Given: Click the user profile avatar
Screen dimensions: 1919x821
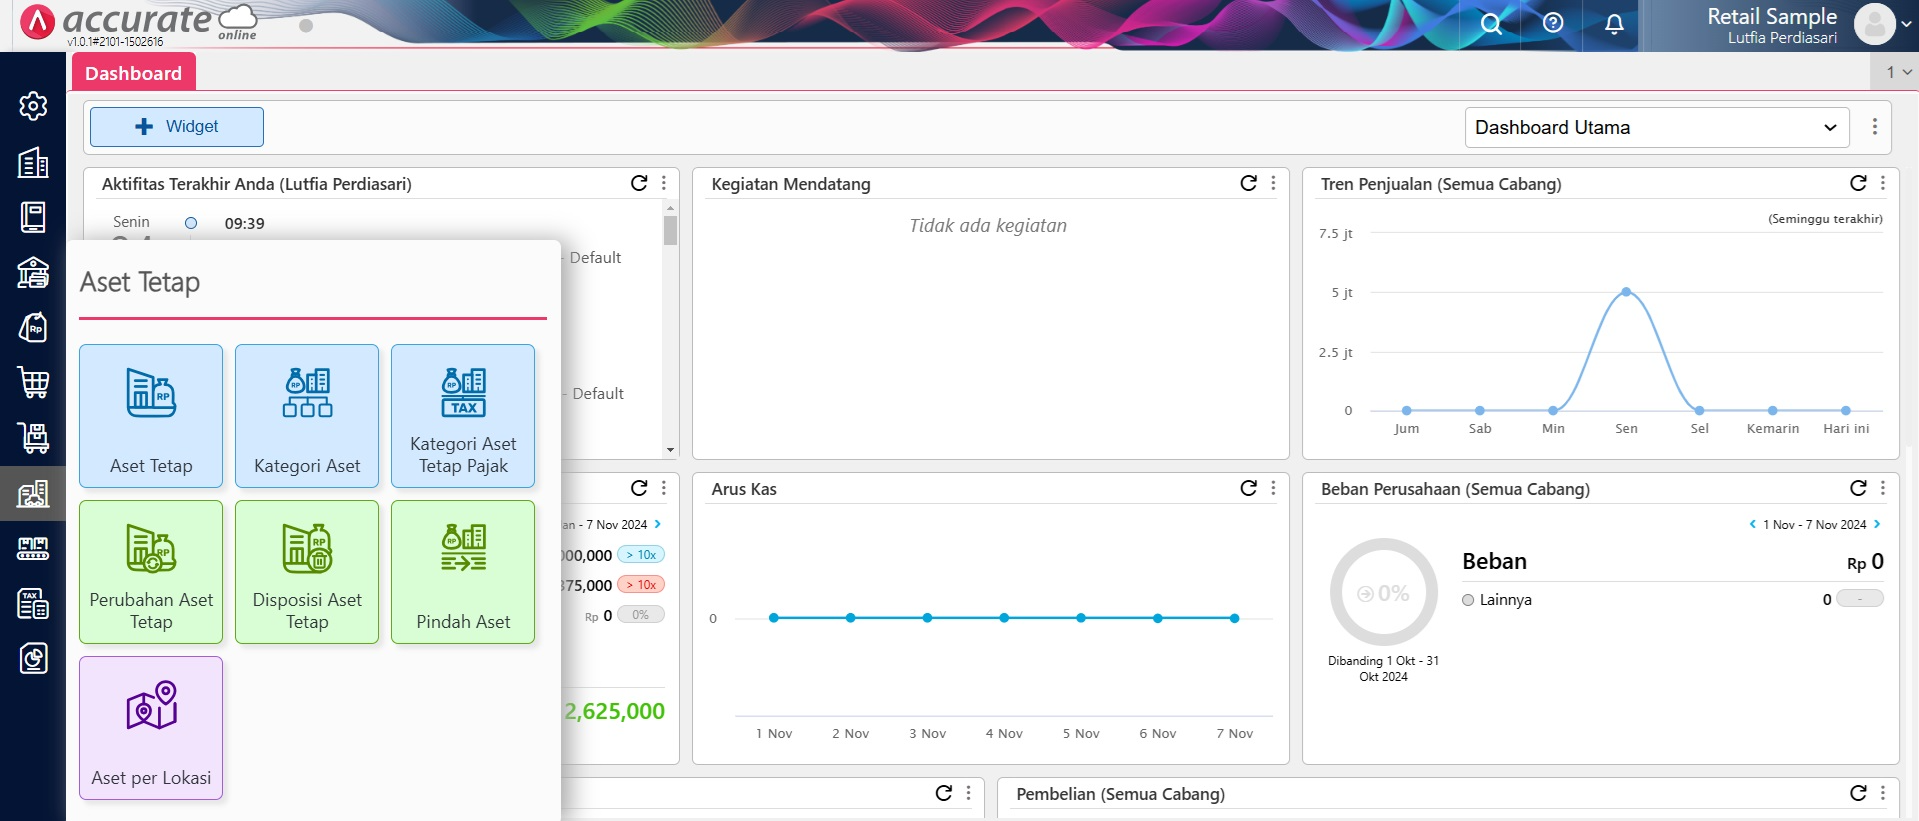Looking at the screenshot, I should [1875, 24].
